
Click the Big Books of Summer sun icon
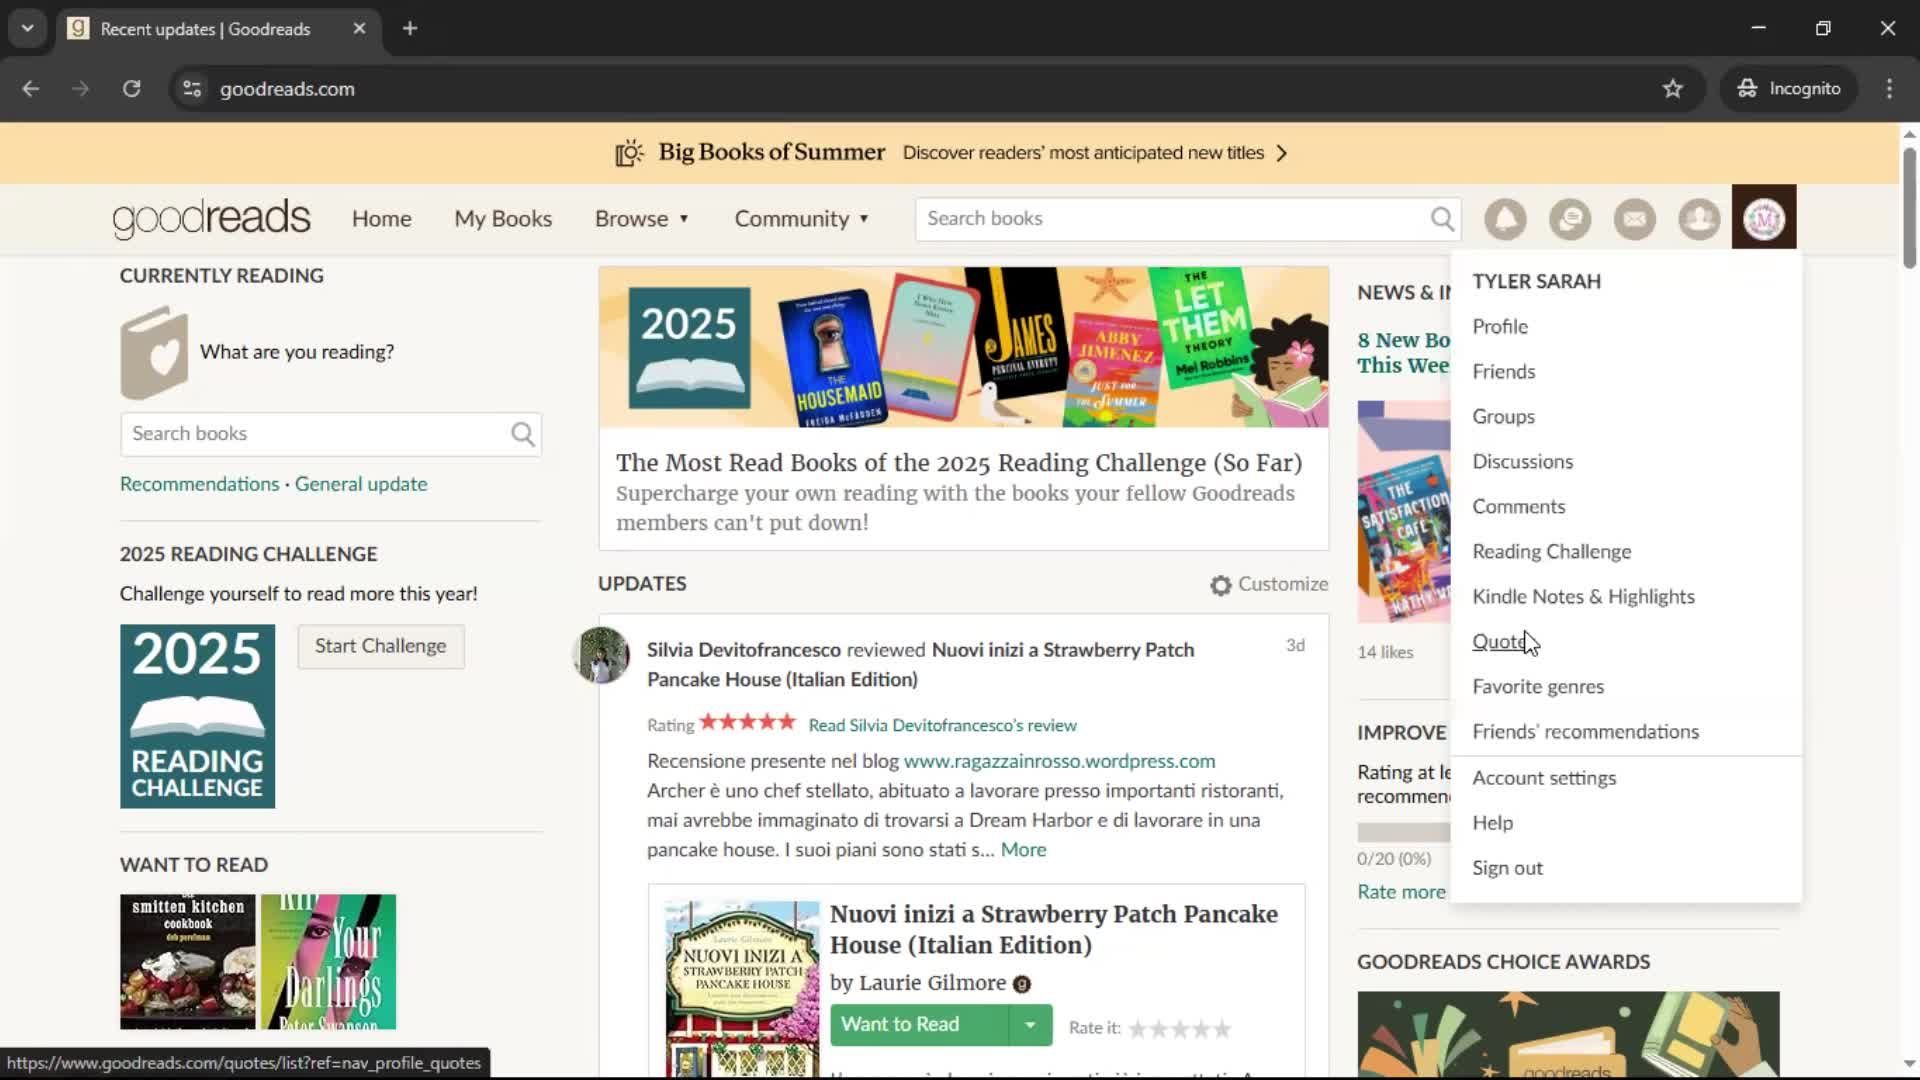coord(629,153)
